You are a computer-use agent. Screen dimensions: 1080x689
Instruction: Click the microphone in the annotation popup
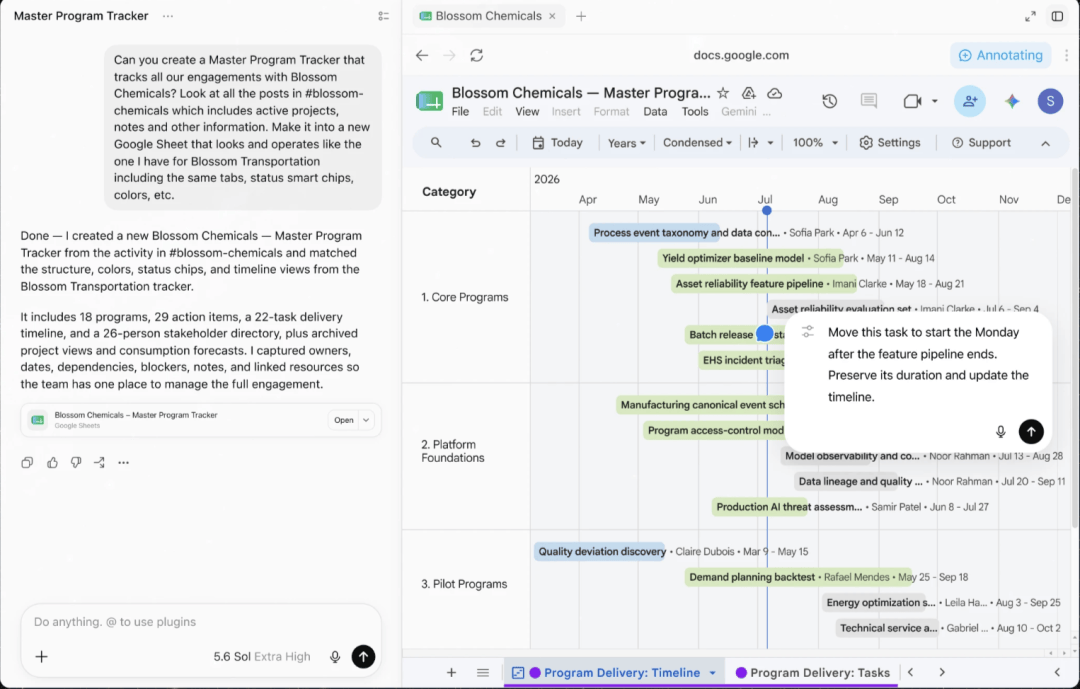(1001, 432)
